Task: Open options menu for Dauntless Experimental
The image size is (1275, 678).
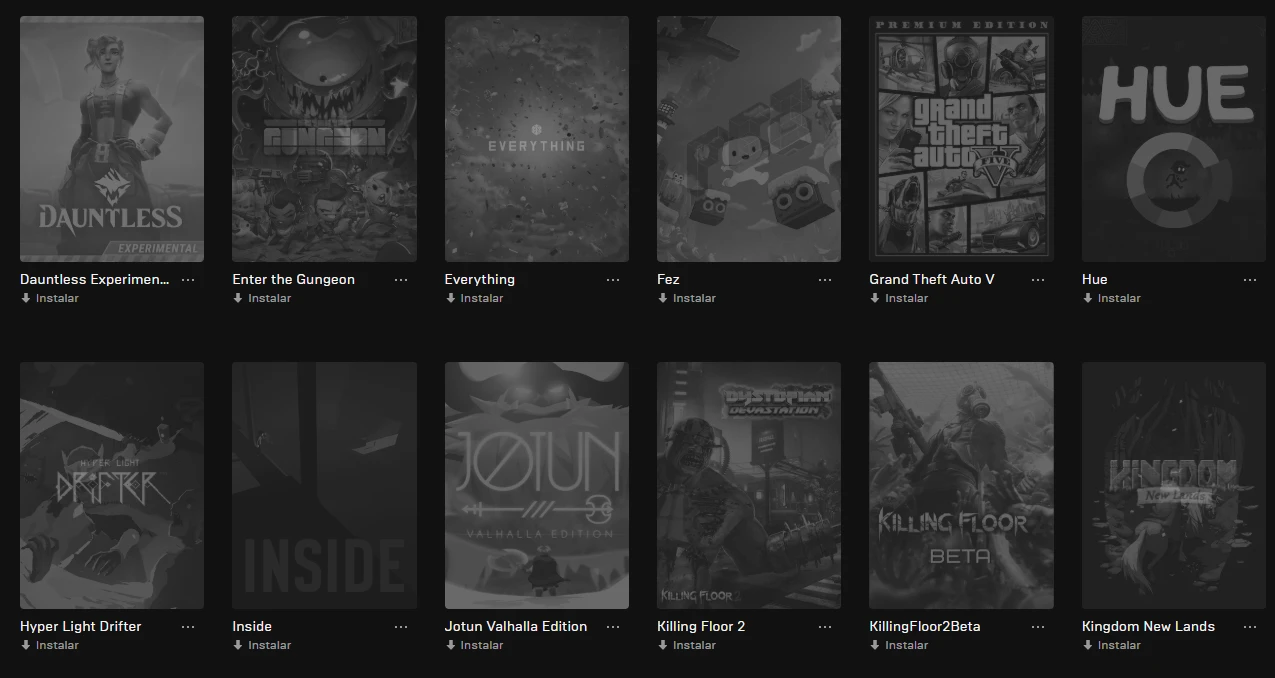Action: (x=188, y=280)
